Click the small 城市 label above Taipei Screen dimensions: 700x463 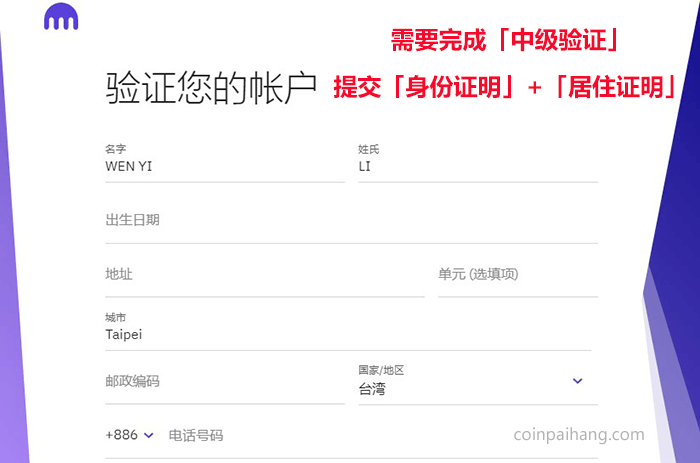(116, 317)
